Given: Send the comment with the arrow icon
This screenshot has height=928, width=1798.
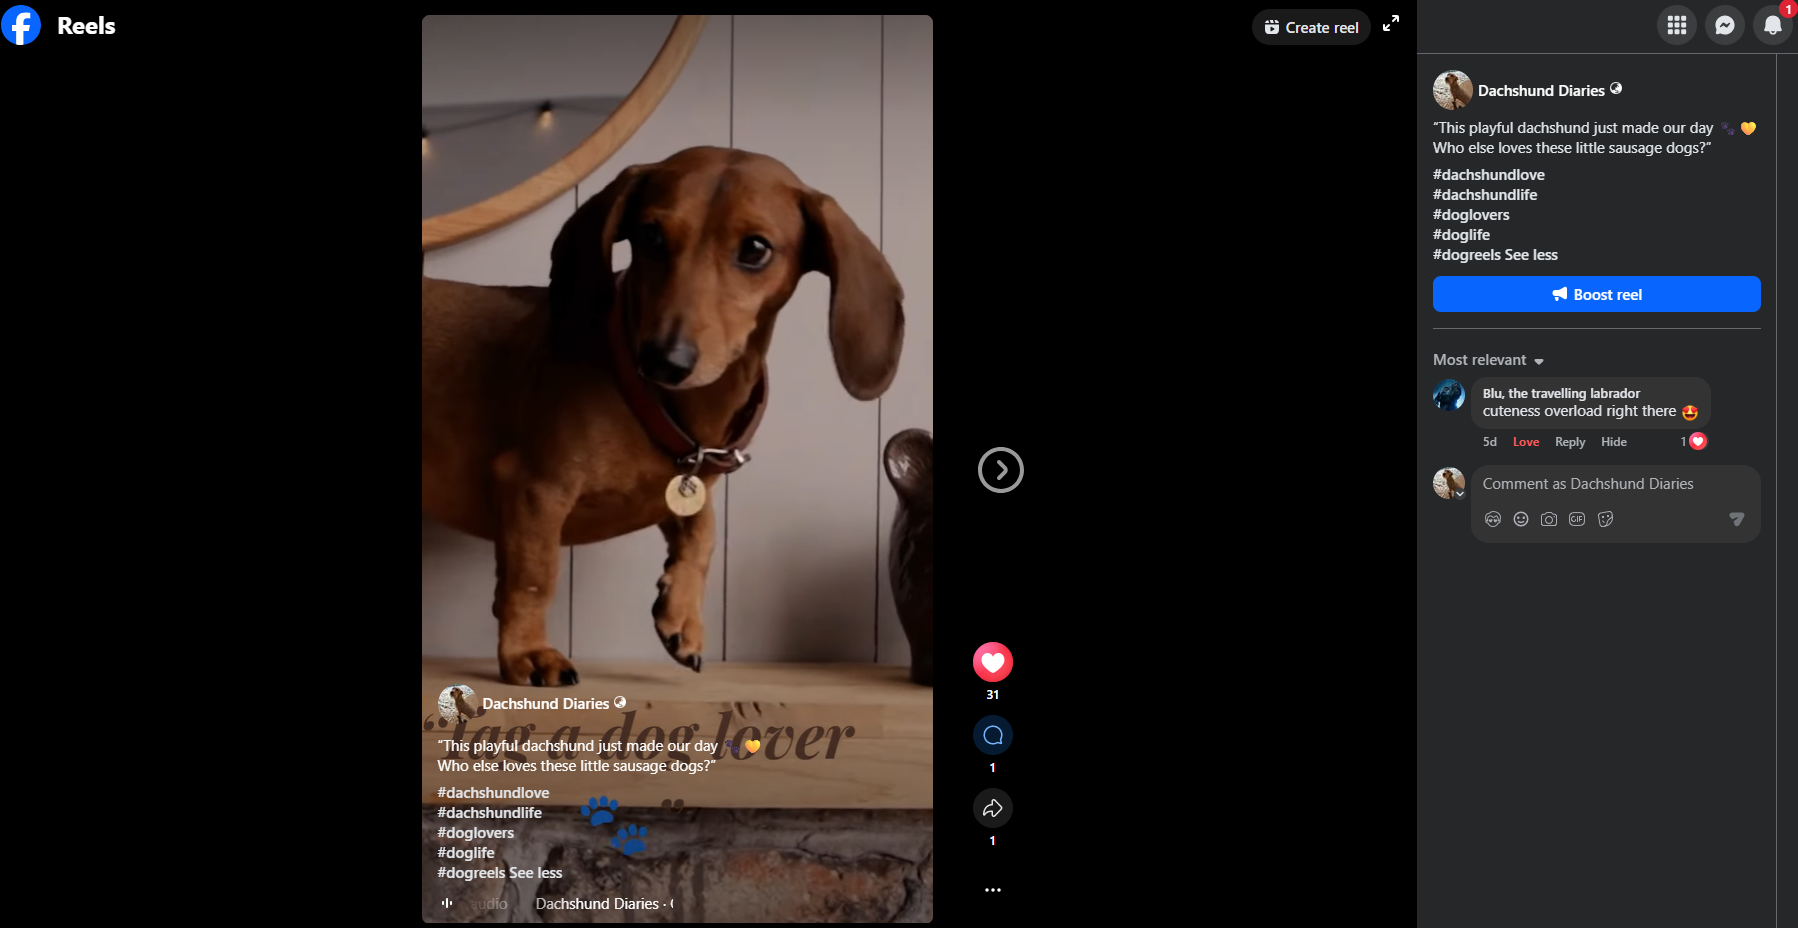Looking at the screenshot, I should point(1737,519).
